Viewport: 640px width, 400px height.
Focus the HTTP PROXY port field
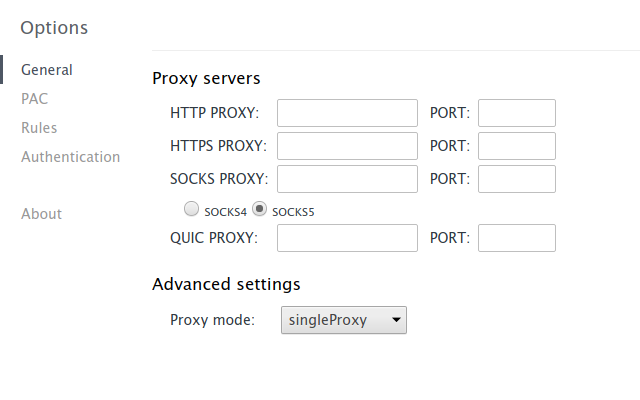[x=517, y=113]
